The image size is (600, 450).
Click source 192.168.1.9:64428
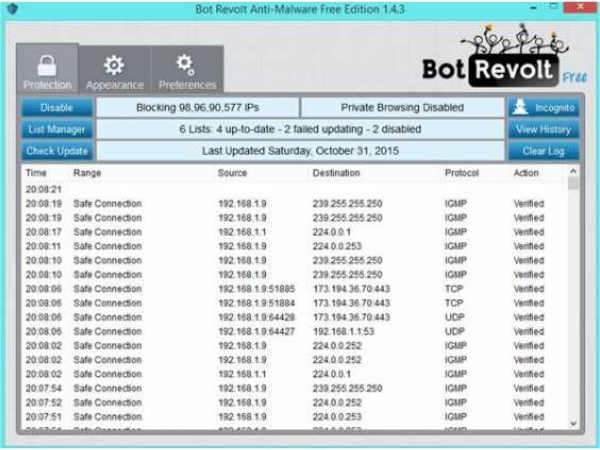[x=257, y=317]
